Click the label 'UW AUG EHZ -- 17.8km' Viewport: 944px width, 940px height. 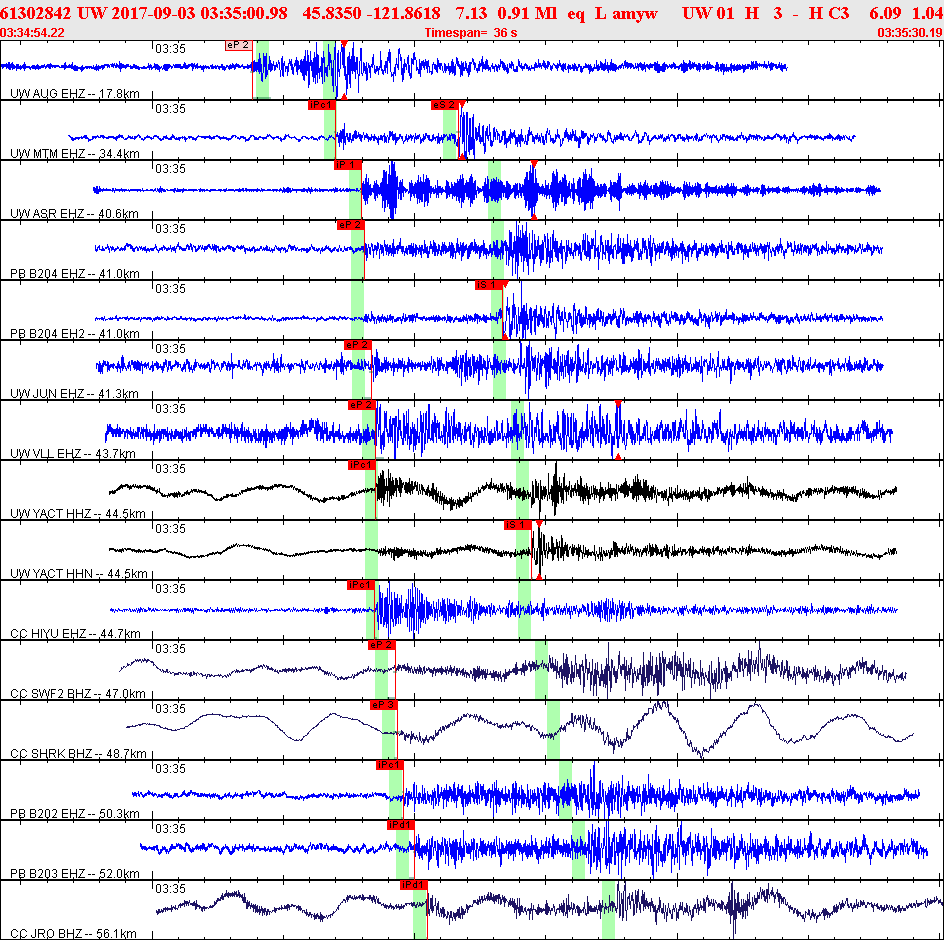(x=75, y=93)
